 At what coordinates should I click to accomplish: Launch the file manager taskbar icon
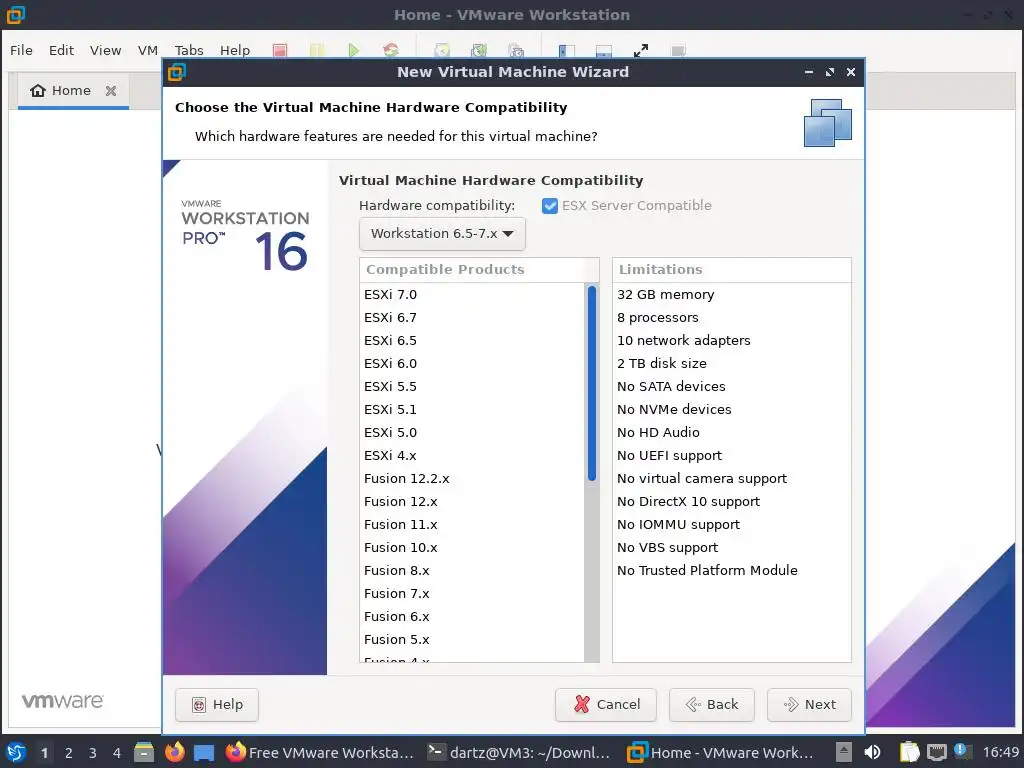(144, 753)
